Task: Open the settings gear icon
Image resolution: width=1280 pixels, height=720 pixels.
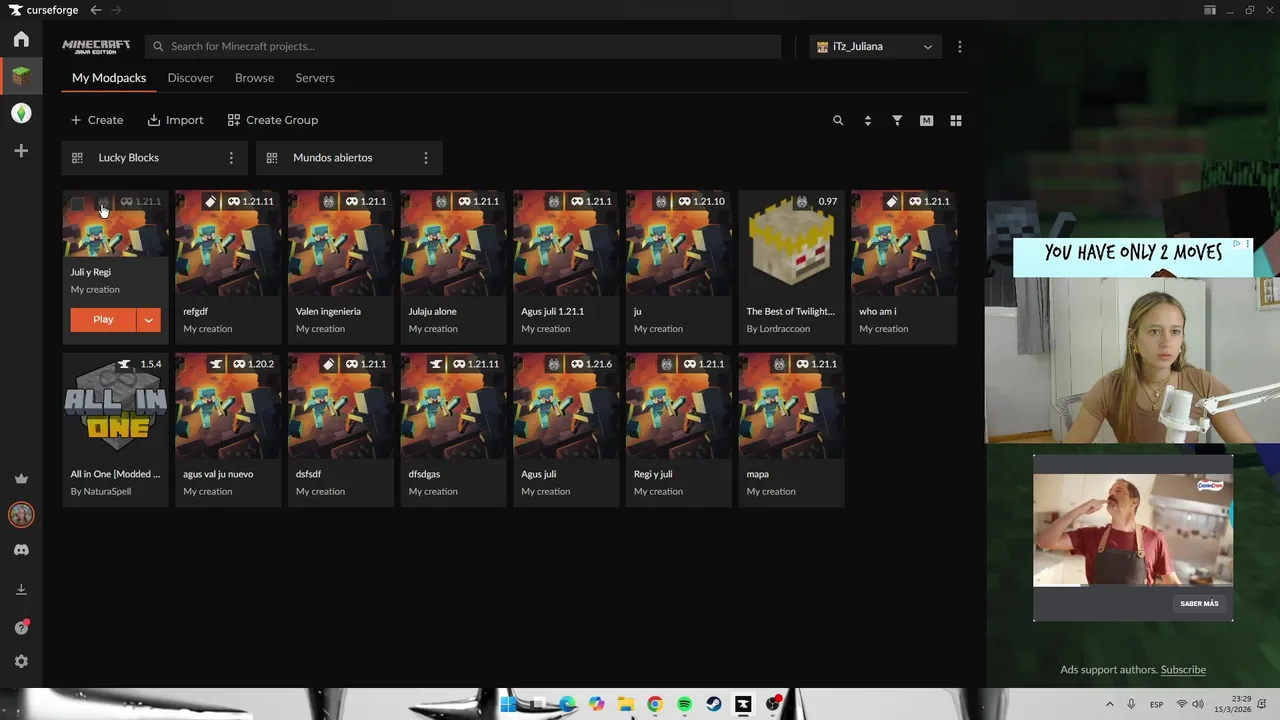Action: coord(21,662)
